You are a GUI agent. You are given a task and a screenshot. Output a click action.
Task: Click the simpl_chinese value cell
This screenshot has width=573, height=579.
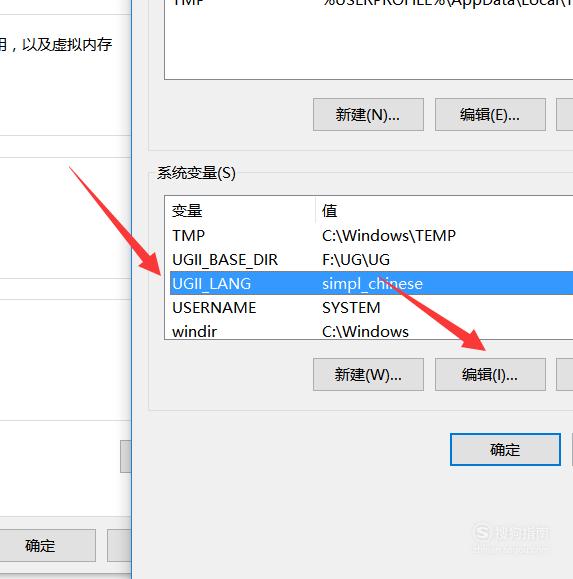[x=372, y=284]
